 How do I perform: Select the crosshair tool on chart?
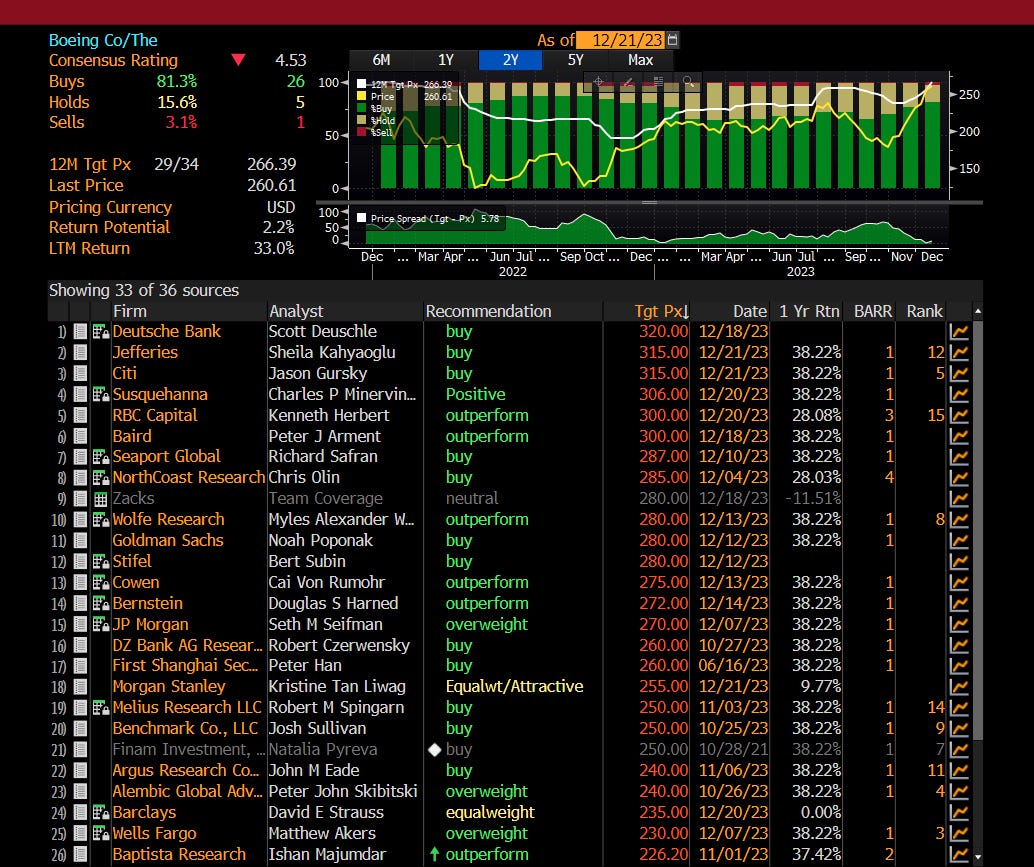coord(598,82)
